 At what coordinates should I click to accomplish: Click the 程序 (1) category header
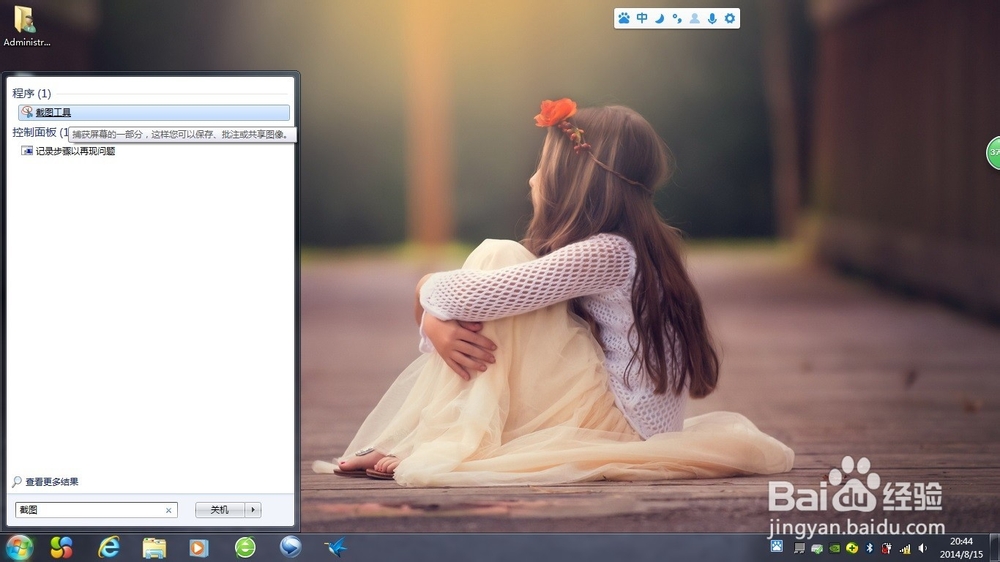pyautogui.click(x=31, y=93)
